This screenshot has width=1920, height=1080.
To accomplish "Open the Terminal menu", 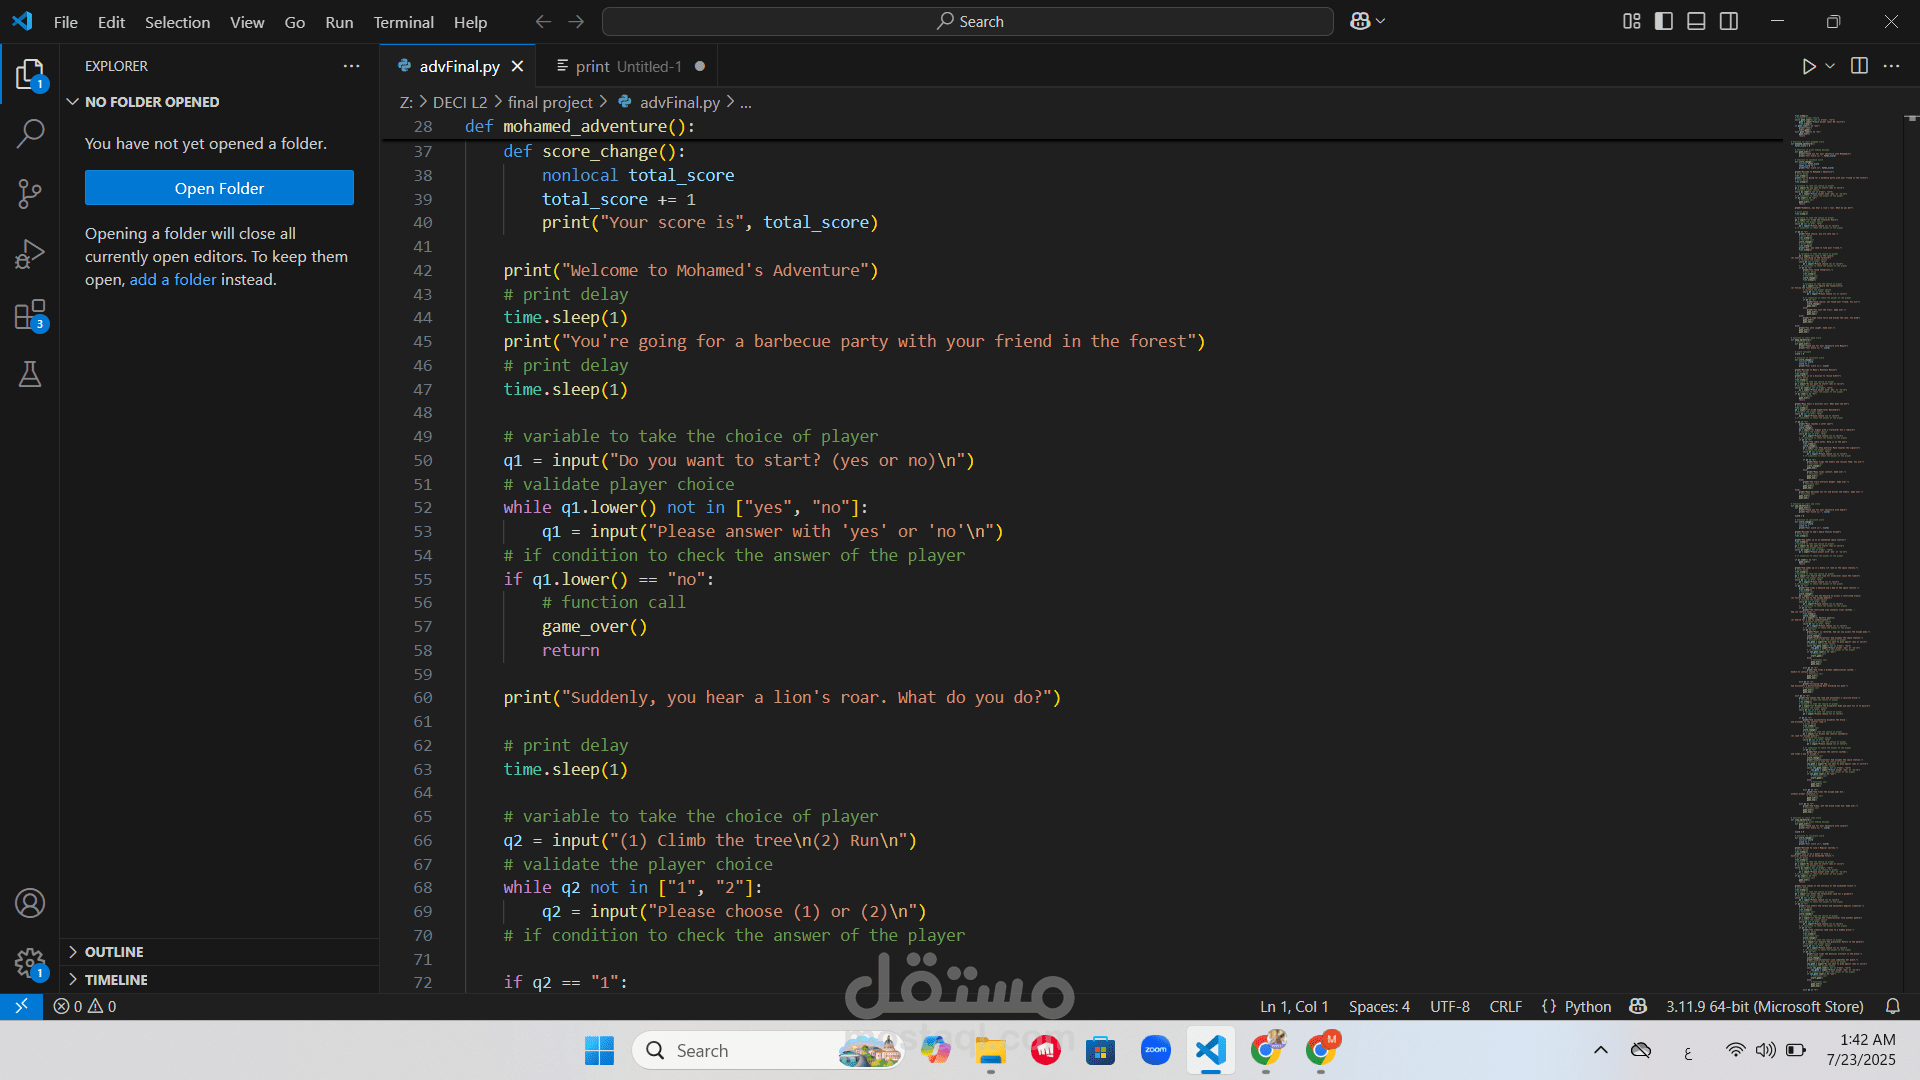I will coord(403,22).
